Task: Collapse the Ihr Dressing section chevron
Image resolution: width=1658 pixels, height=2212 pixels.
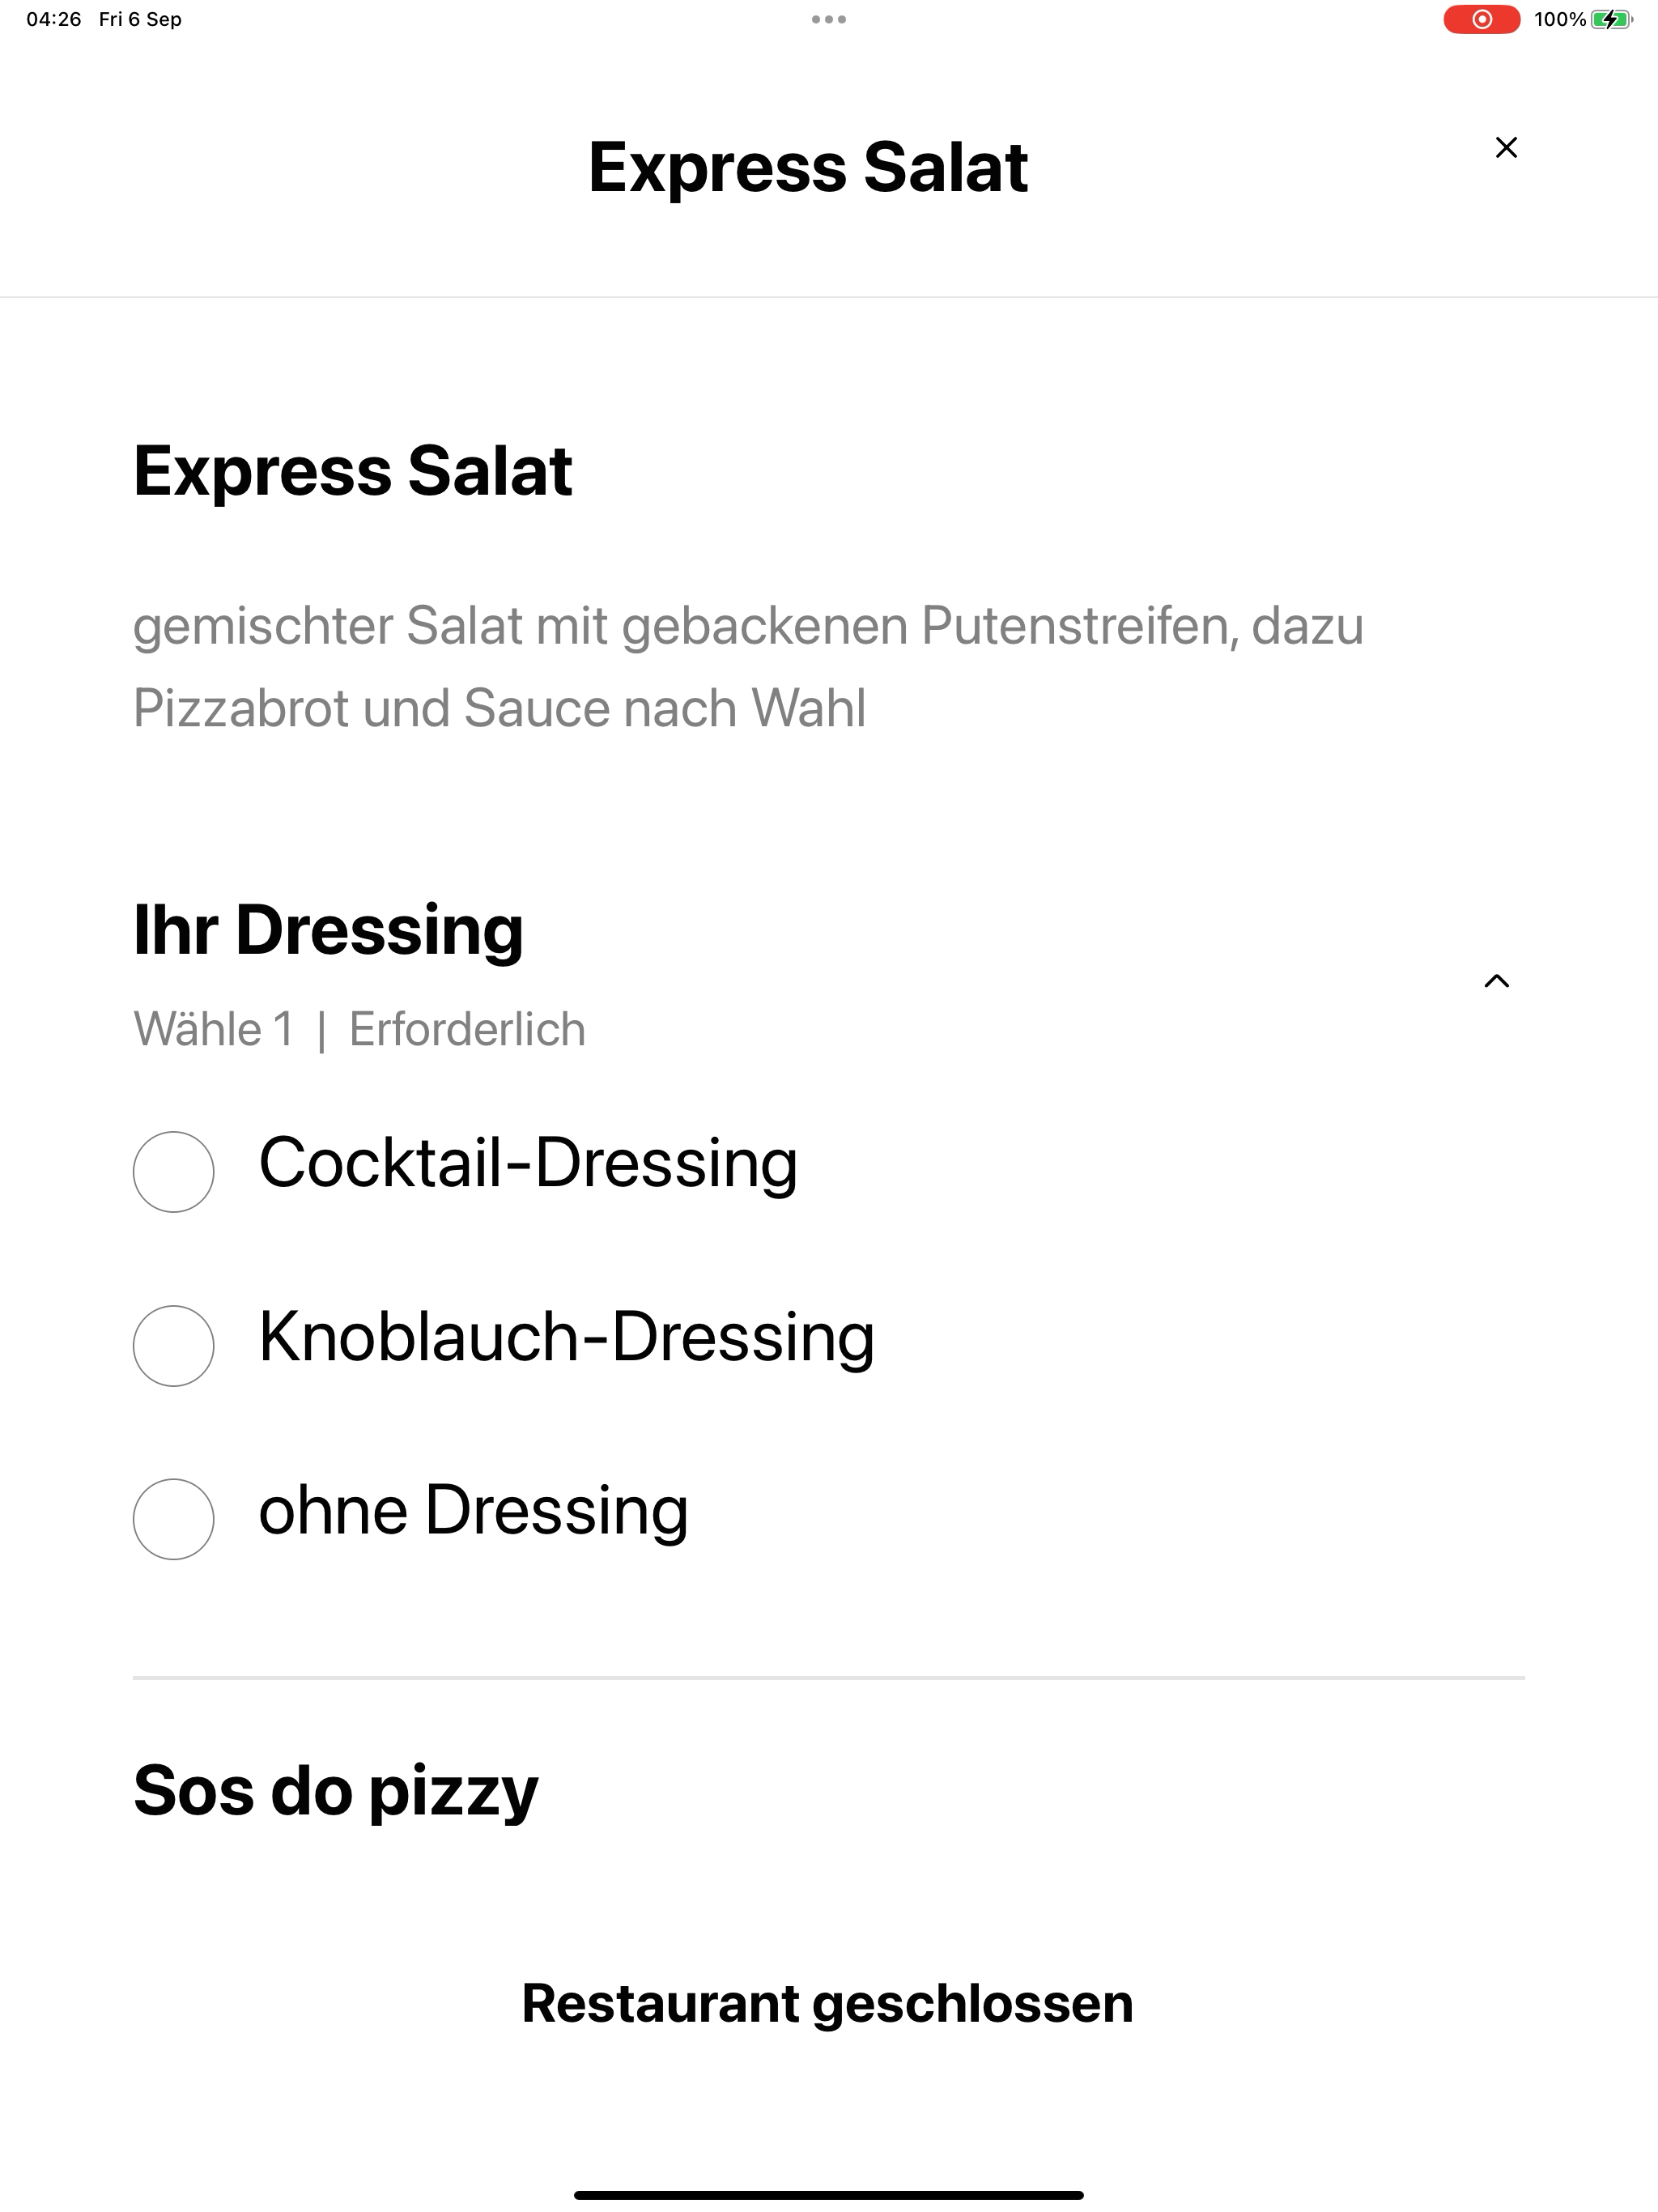Action: tap(1496, 981)
